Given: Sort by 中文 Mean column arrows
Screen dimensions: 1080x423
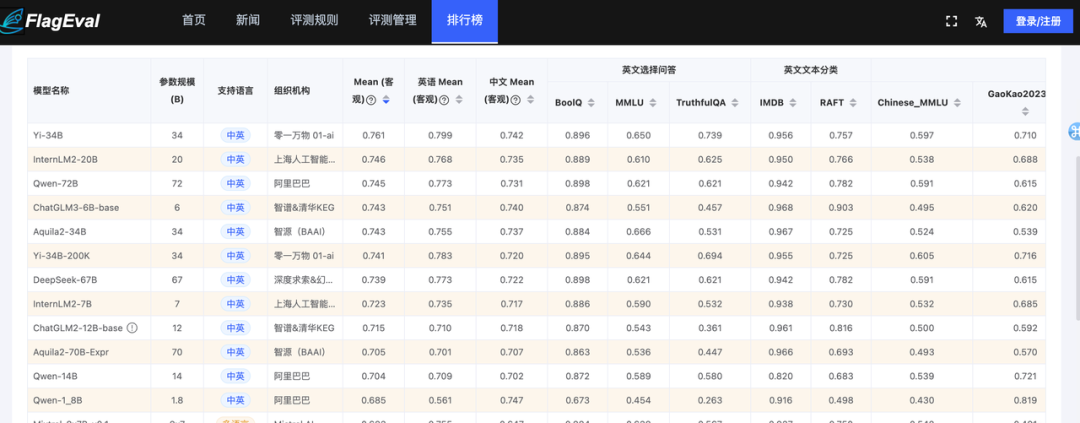Looking at the screenshot, I should [x=530, y=101].
